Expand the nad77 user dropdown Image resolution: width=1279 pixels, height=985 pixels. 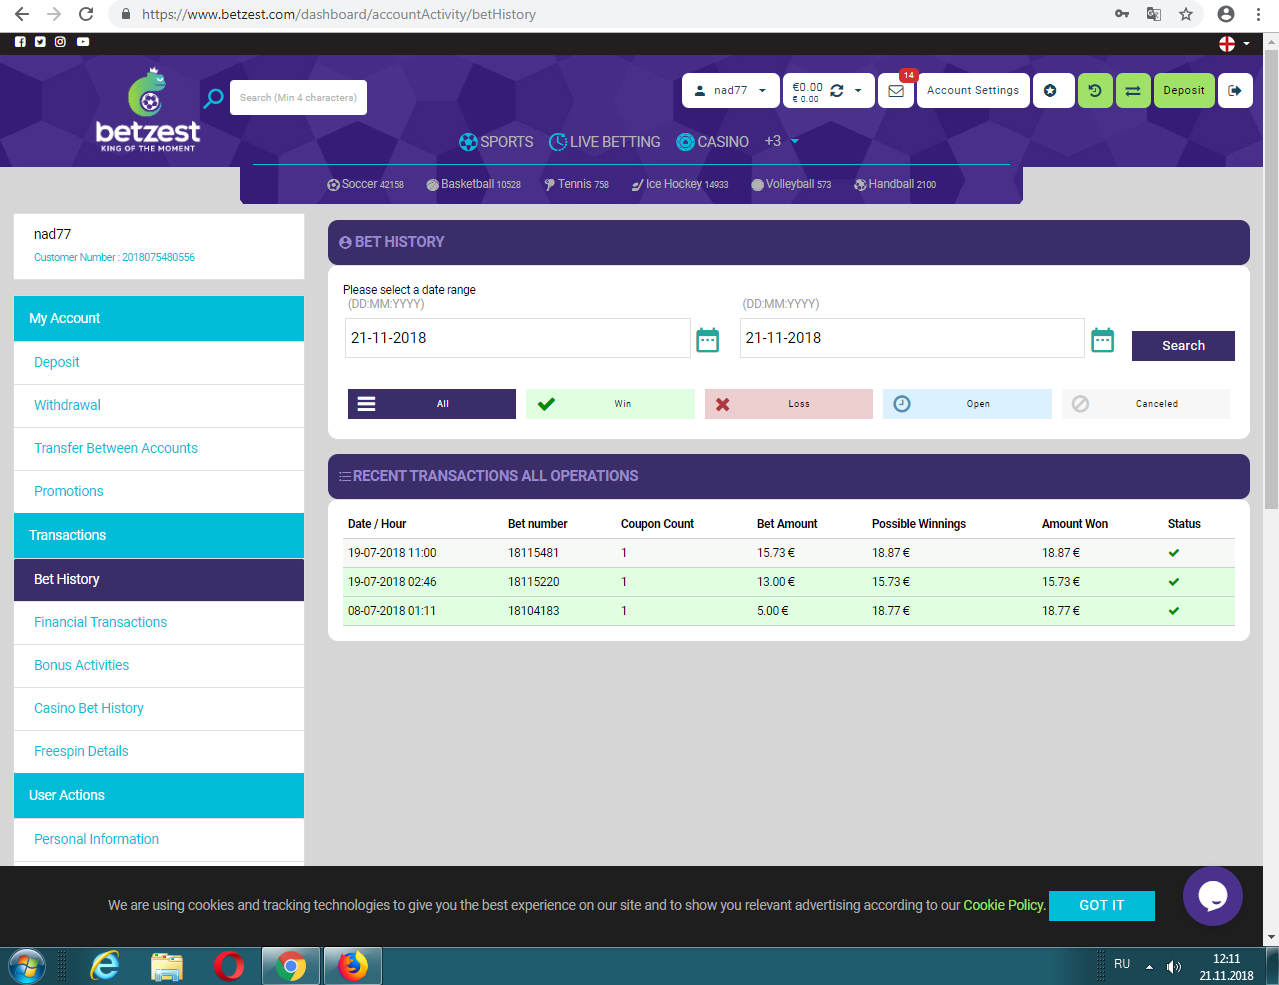point(732,91)
